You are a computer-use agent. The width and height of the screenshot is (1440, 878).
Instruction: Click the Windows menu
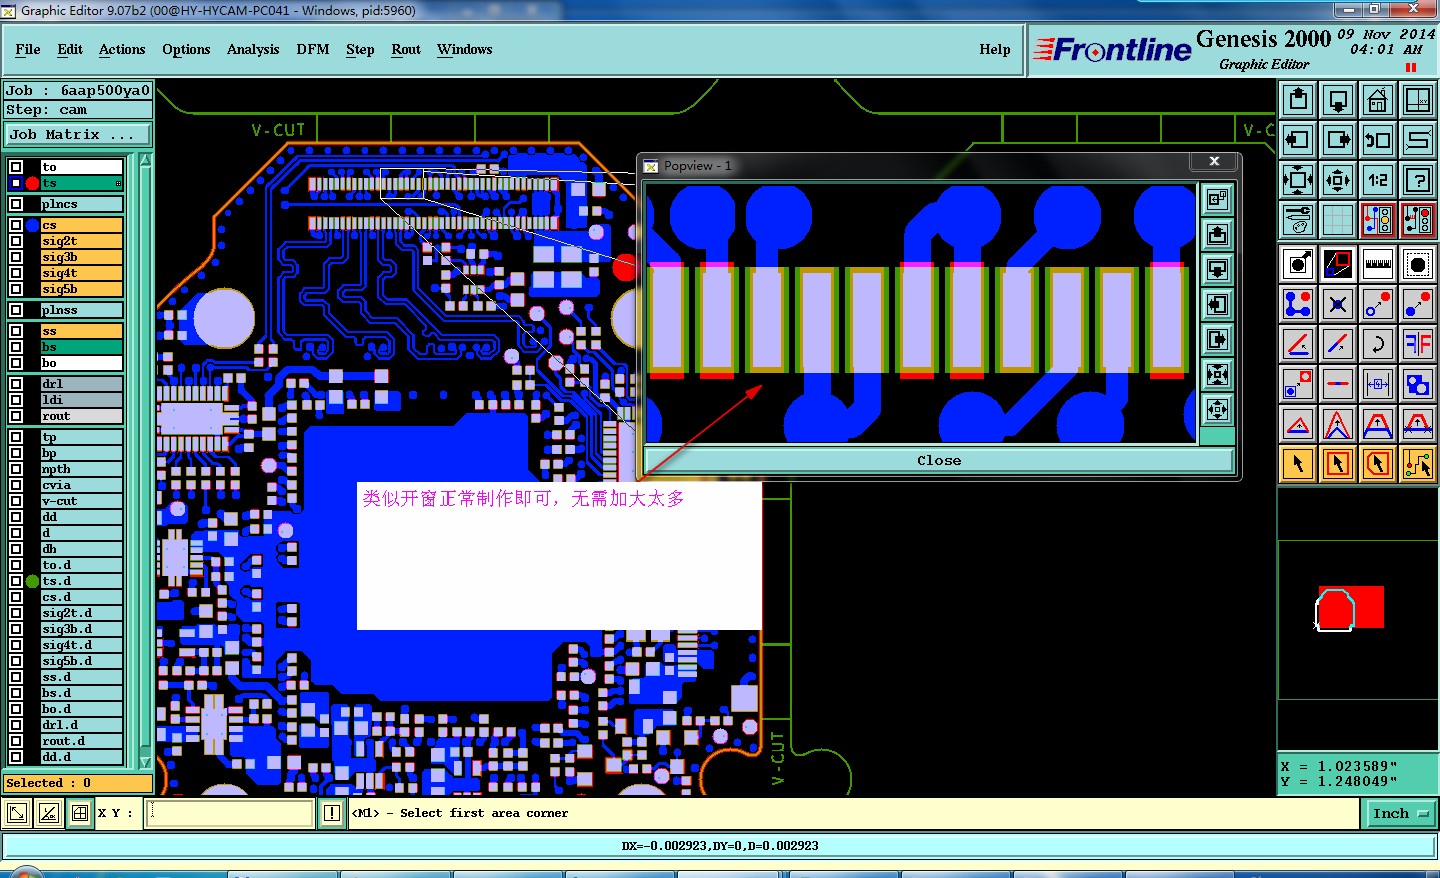pyautogui.click(x=464, y=49)
